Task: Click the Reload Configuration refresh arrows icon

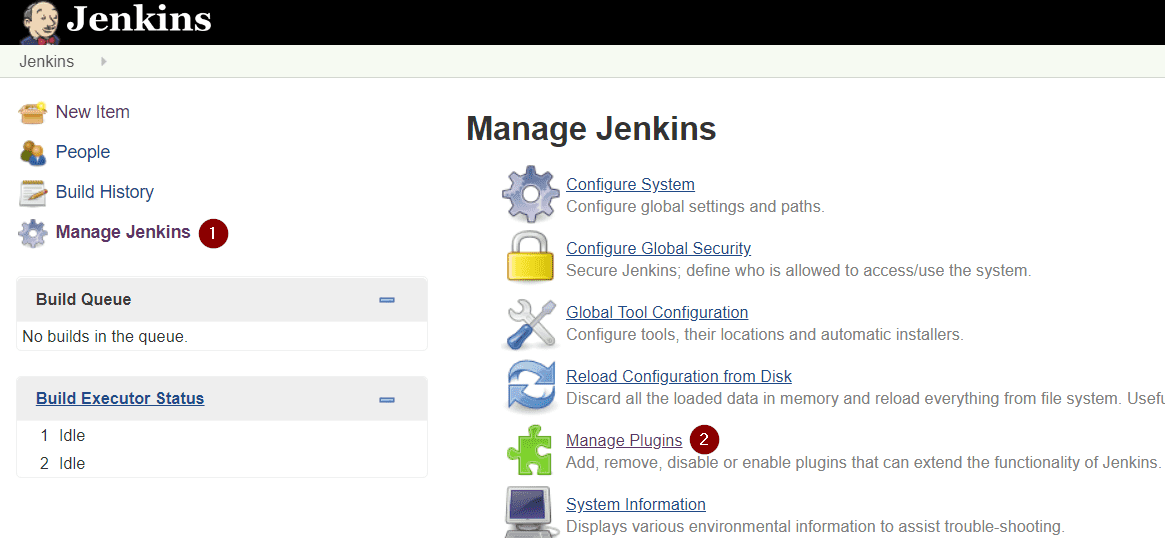Action: (530, 386)
